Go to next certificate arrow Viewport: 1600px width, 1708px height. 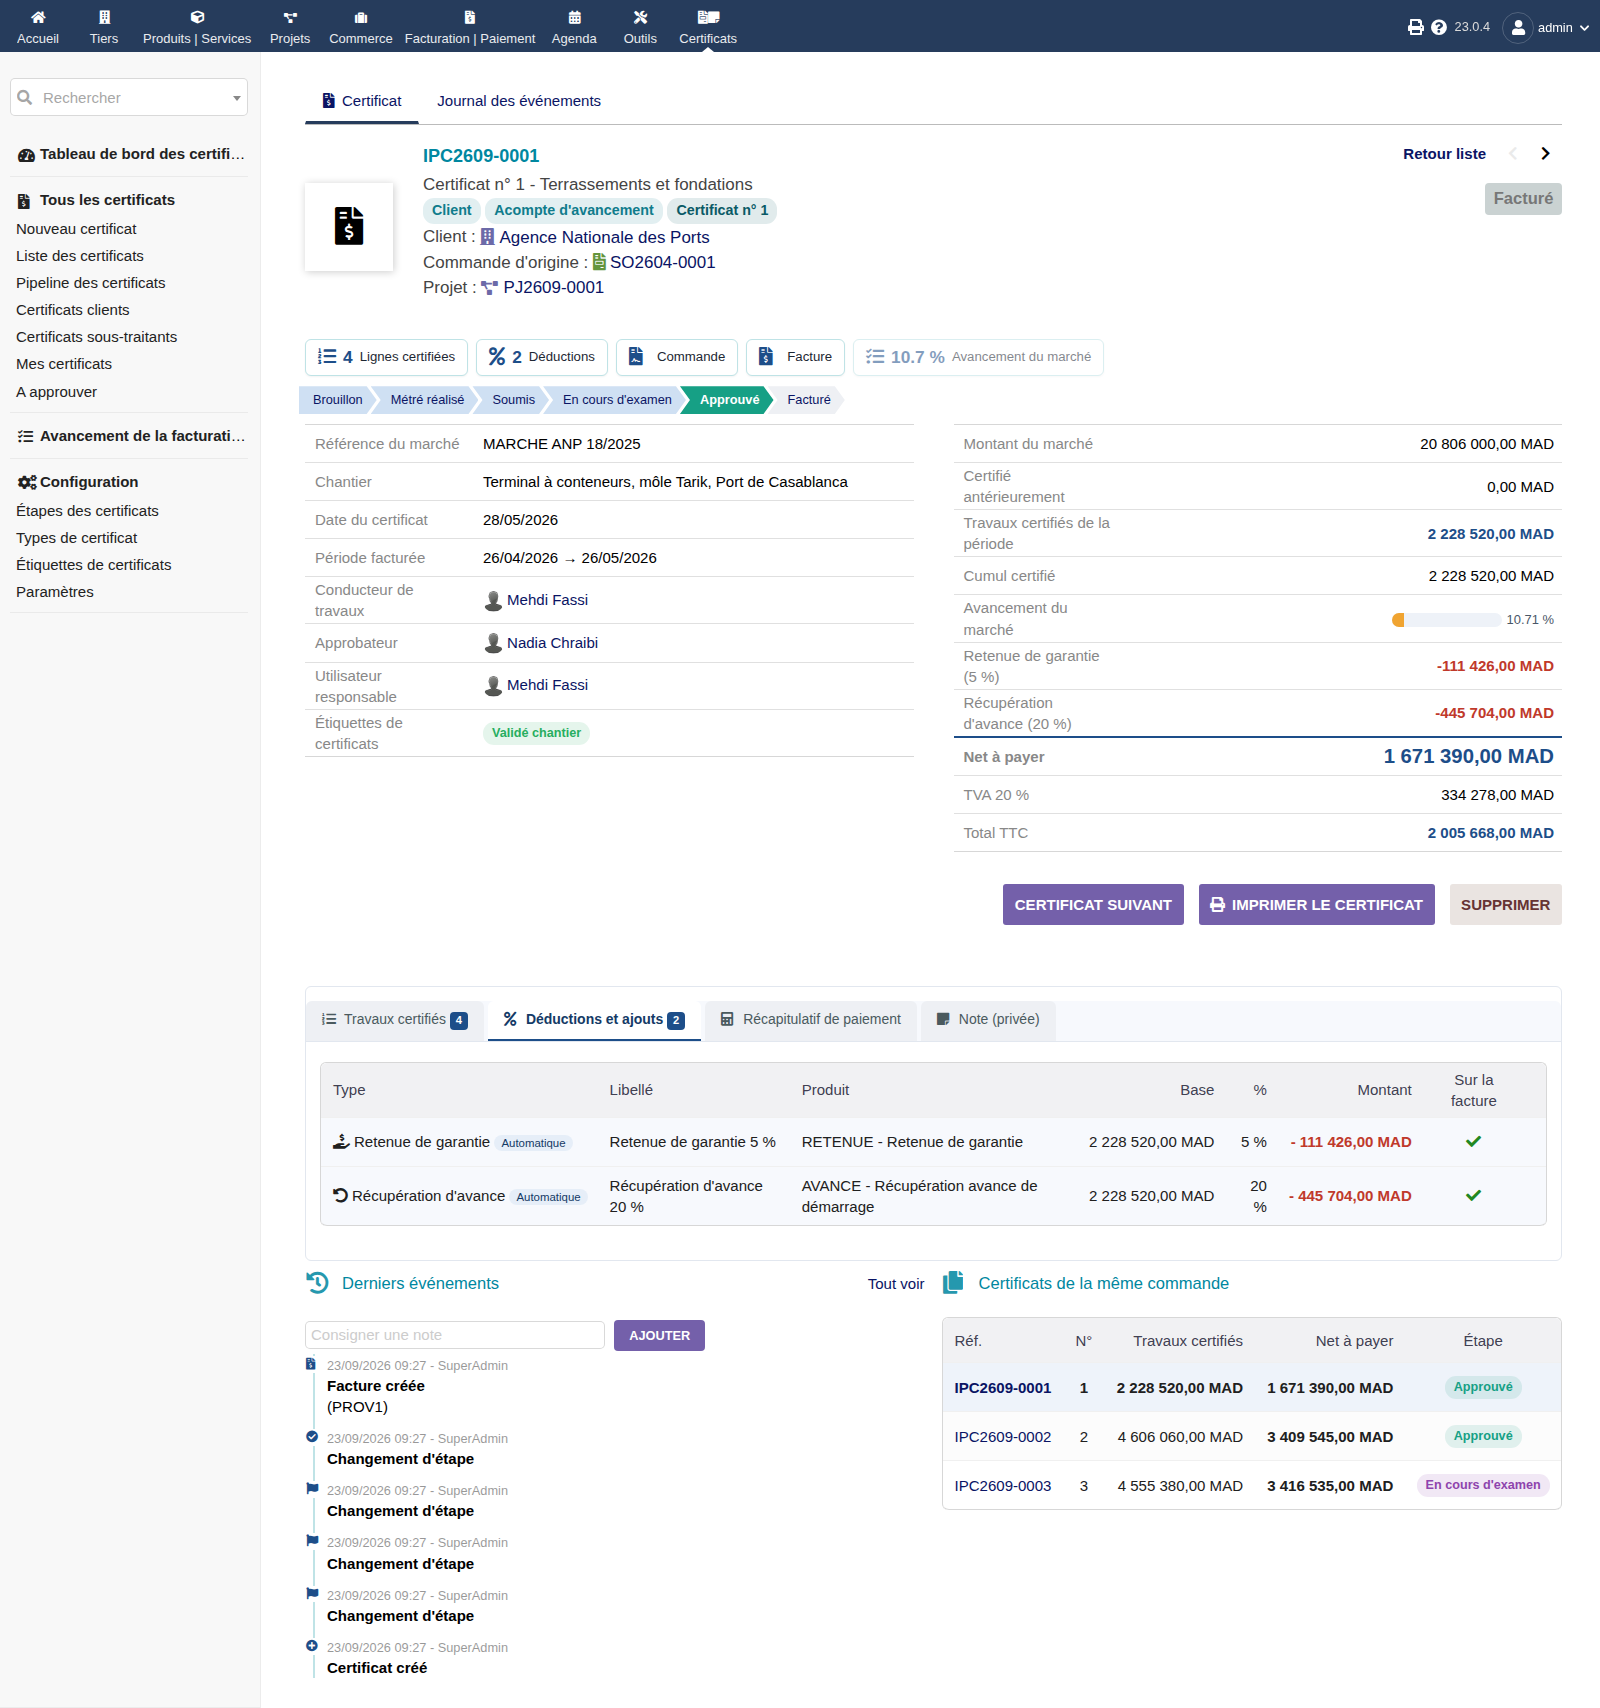tap(1545, 153)
